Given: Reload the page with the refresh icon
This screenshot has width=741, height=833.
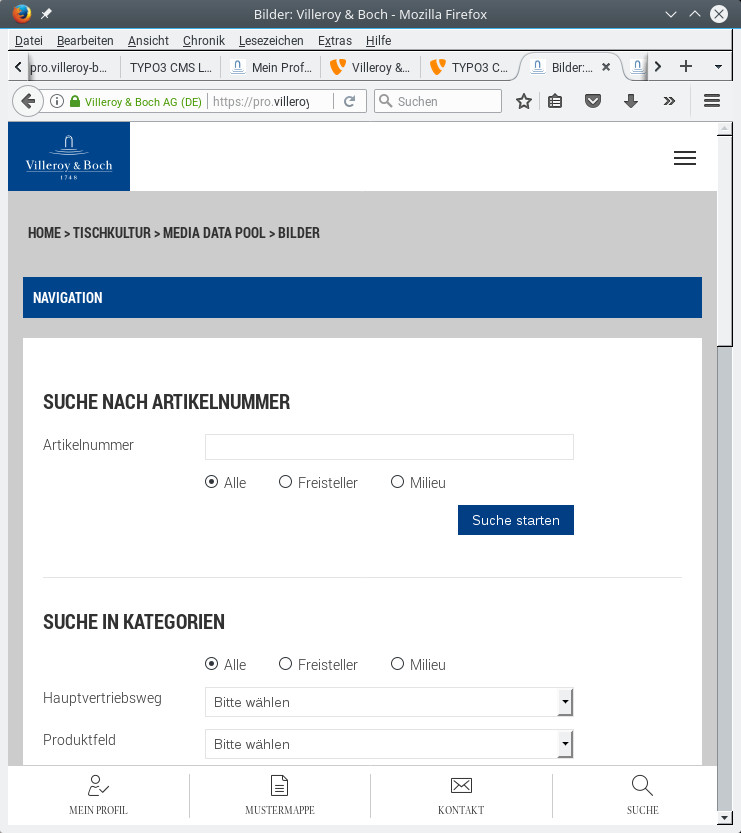Looking at the screenshot, I should (x=349, y=101).
